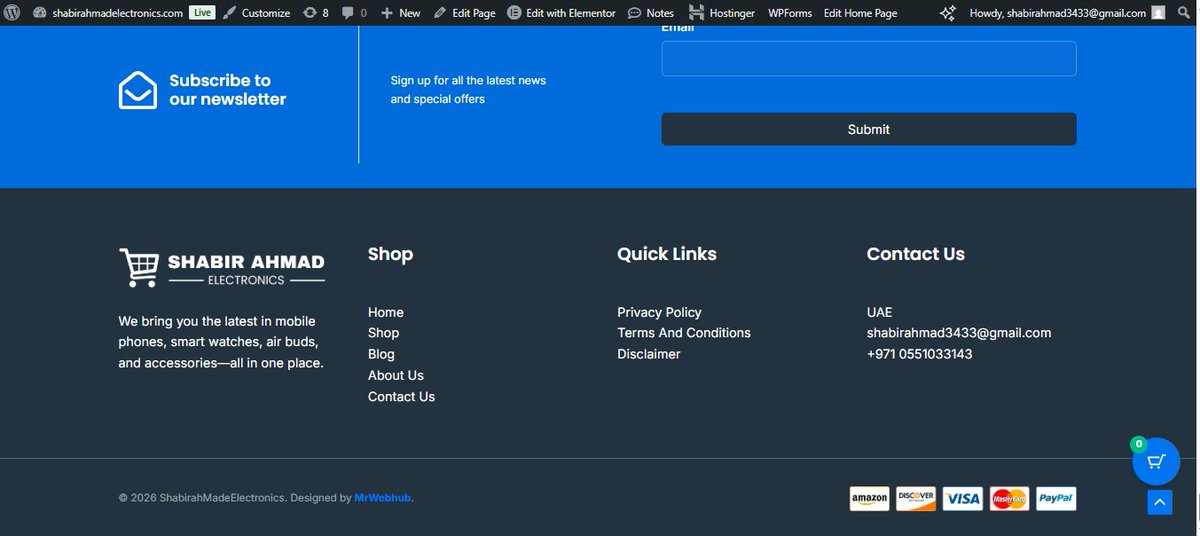Open the Notes item
1200x536 pixels.
[651, 13]
